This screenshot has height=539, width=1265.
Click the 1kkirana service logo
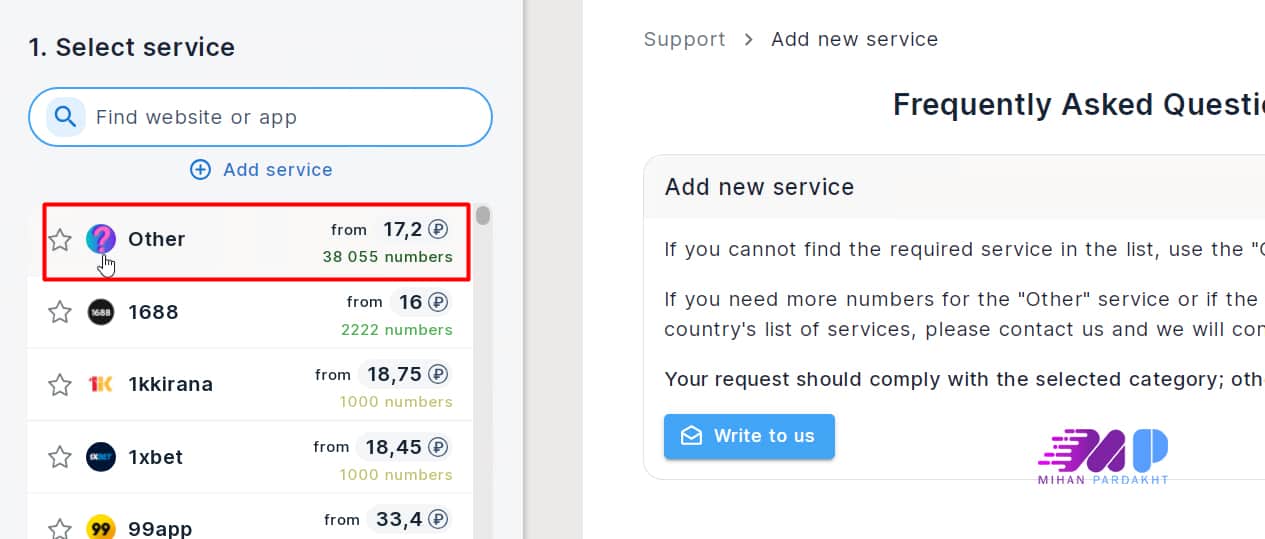point(101,384)
